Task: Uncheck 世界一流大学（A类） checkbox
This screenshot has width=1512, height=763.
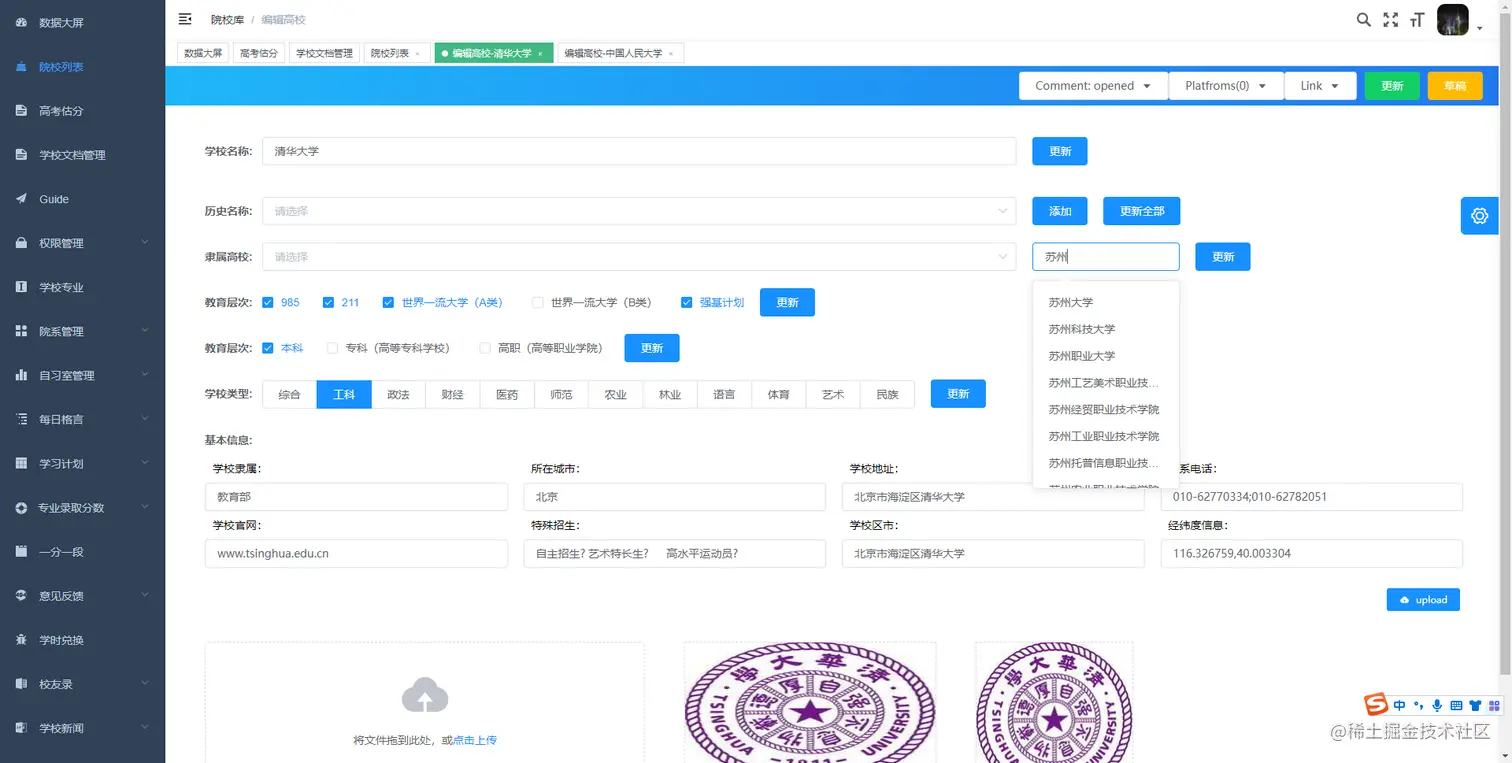Action: (x=388, y=302)
